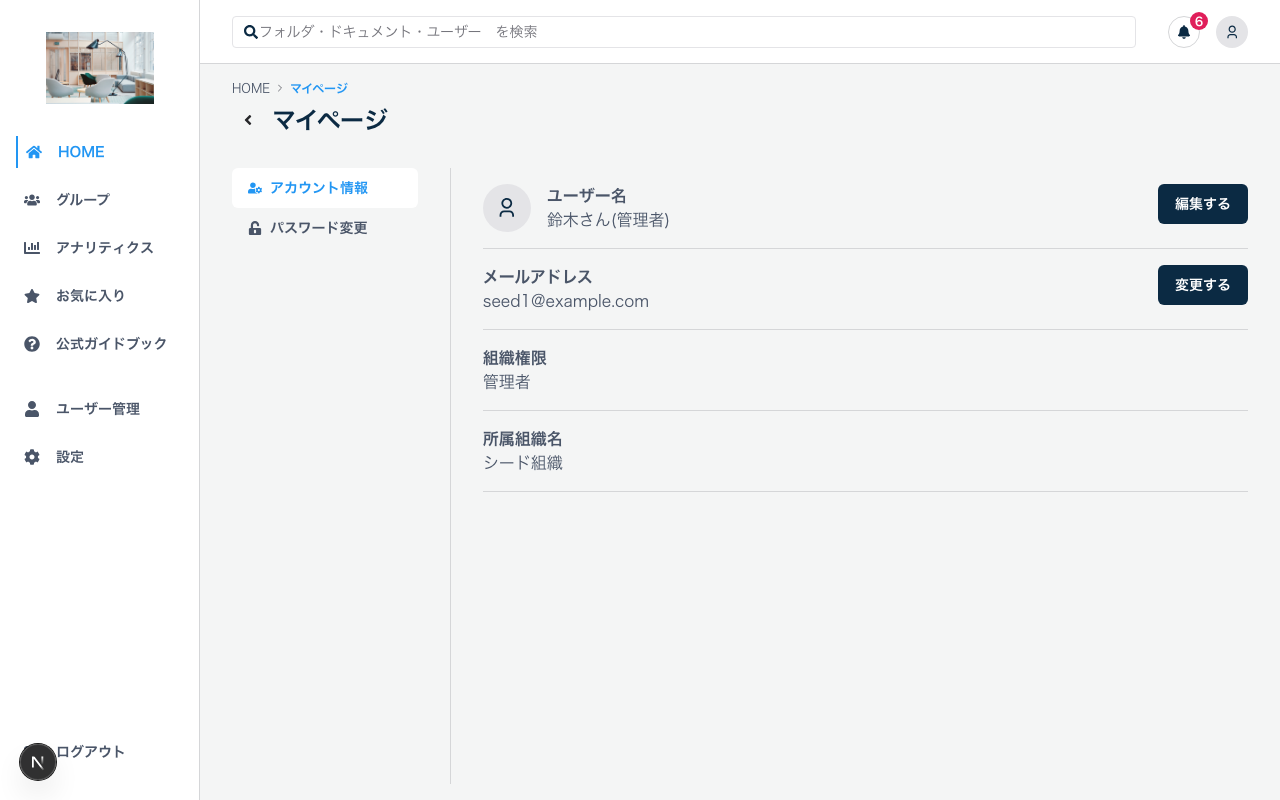Click the notification bell with badge 6
Screen dimensions: 1280x800
click(1184, 32)
